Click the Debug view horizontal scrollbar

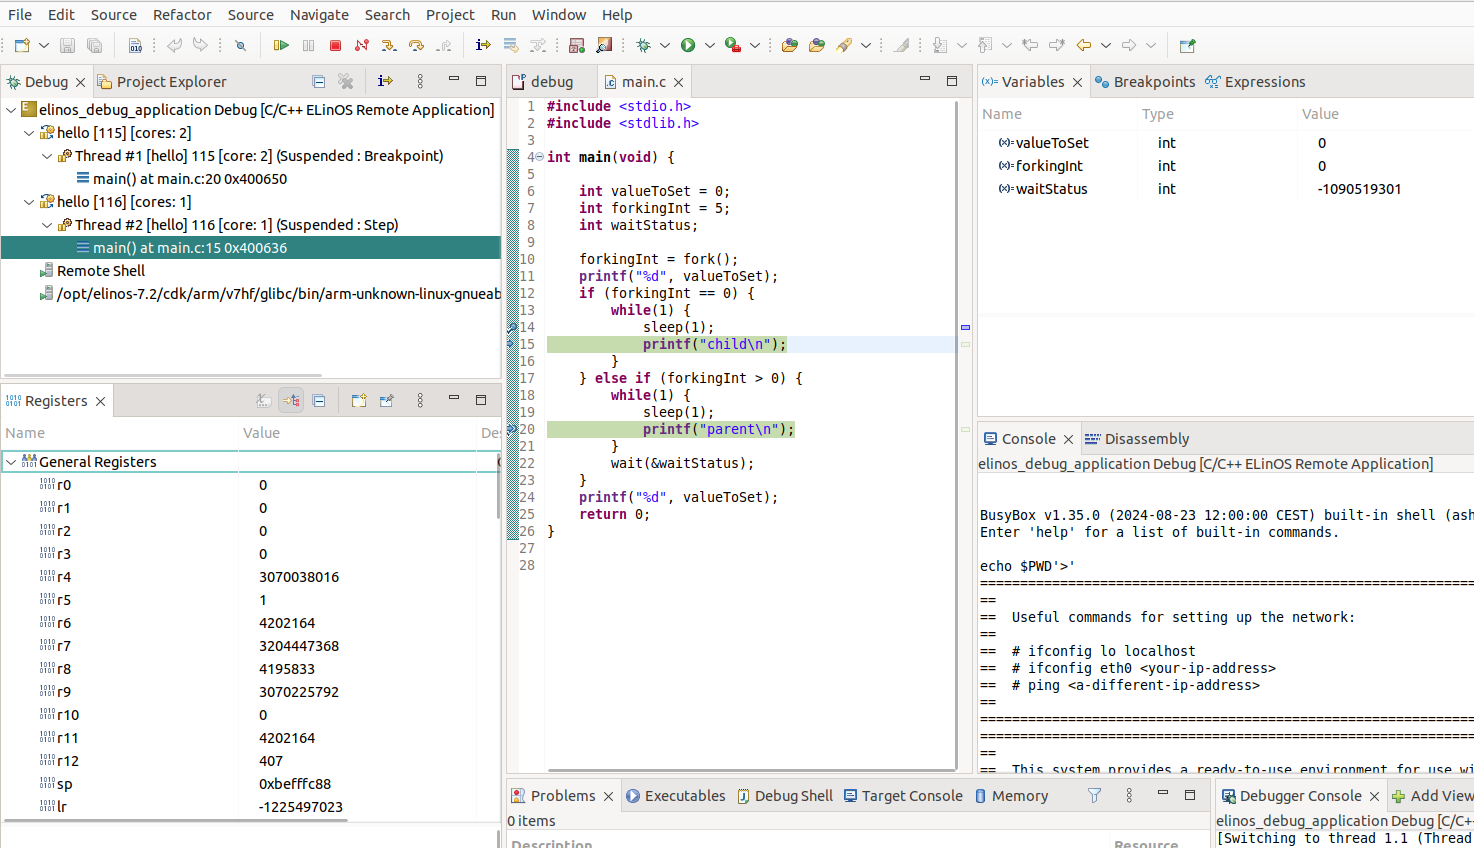point(160,376)
